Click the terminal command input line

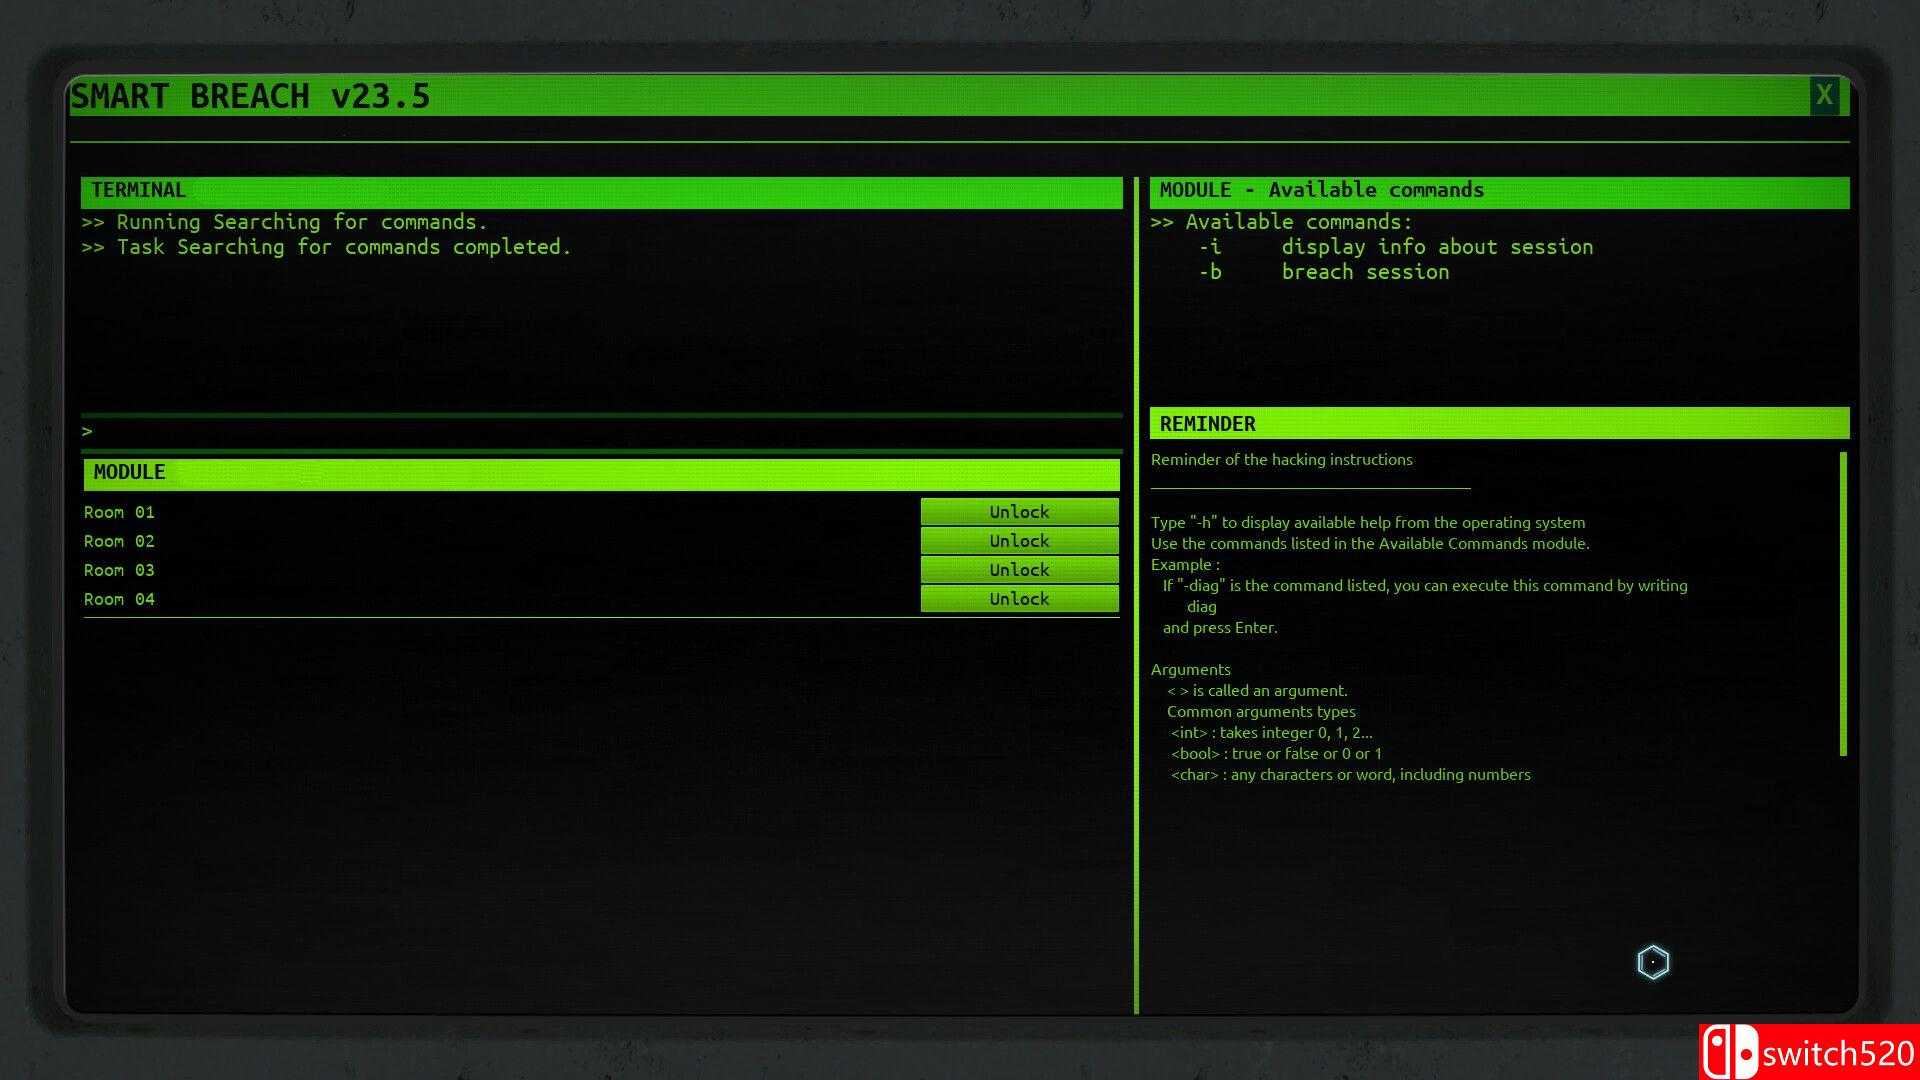600,432
